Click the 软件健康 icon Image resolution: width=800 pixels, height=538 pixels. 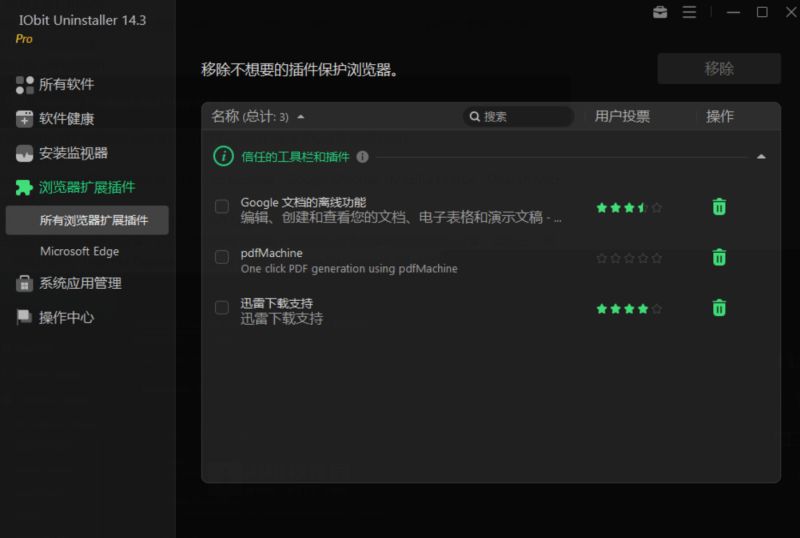tap(24, 119)
